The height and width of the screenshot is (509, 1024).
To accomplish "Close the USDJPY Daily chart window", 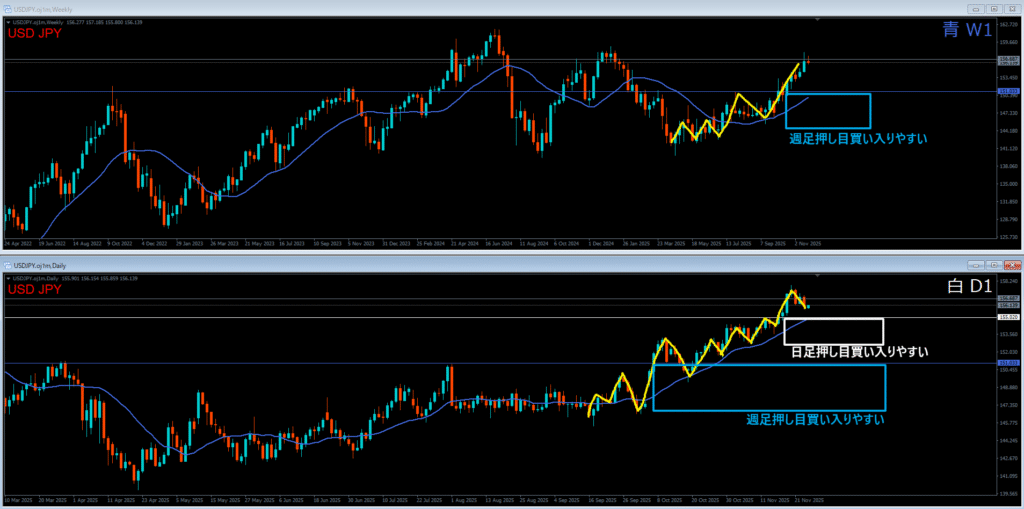I will tap(1011, 266).
